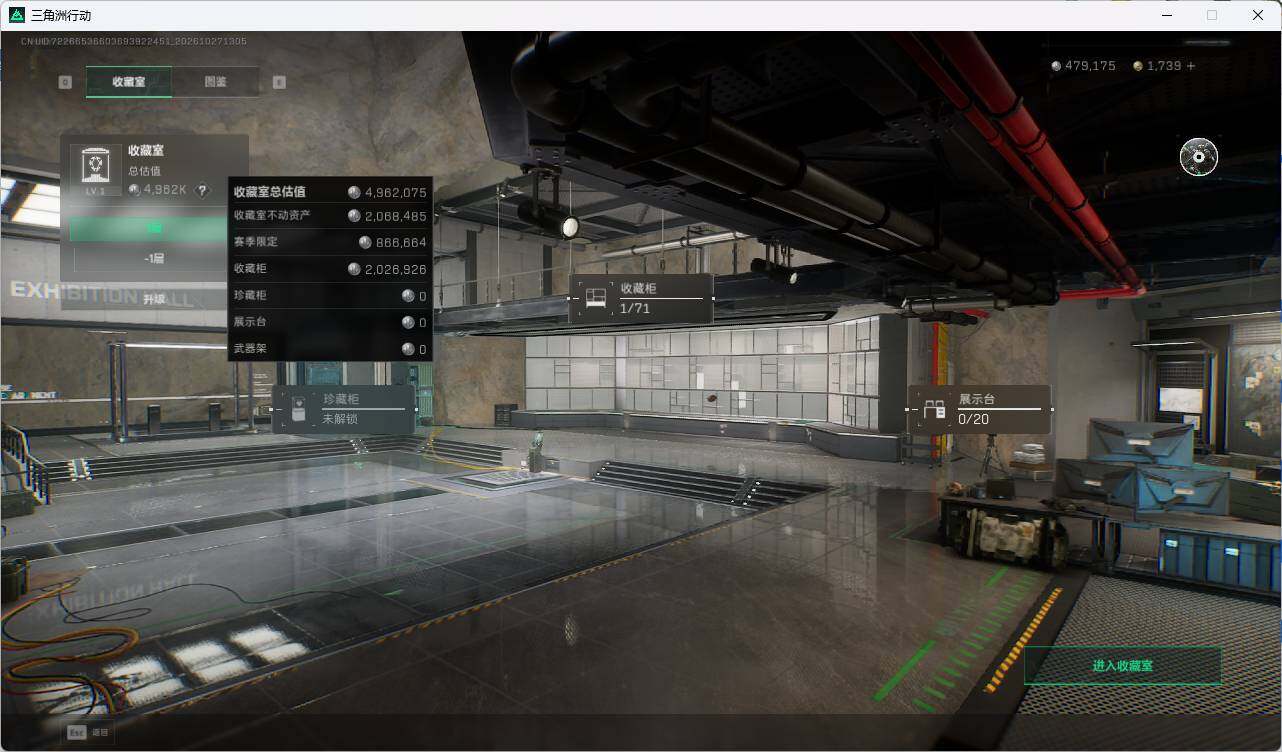The height and width of the screenshot is (752, 1282).
Task: Switch to the 收藏室 tab
Action: [129, 82]
